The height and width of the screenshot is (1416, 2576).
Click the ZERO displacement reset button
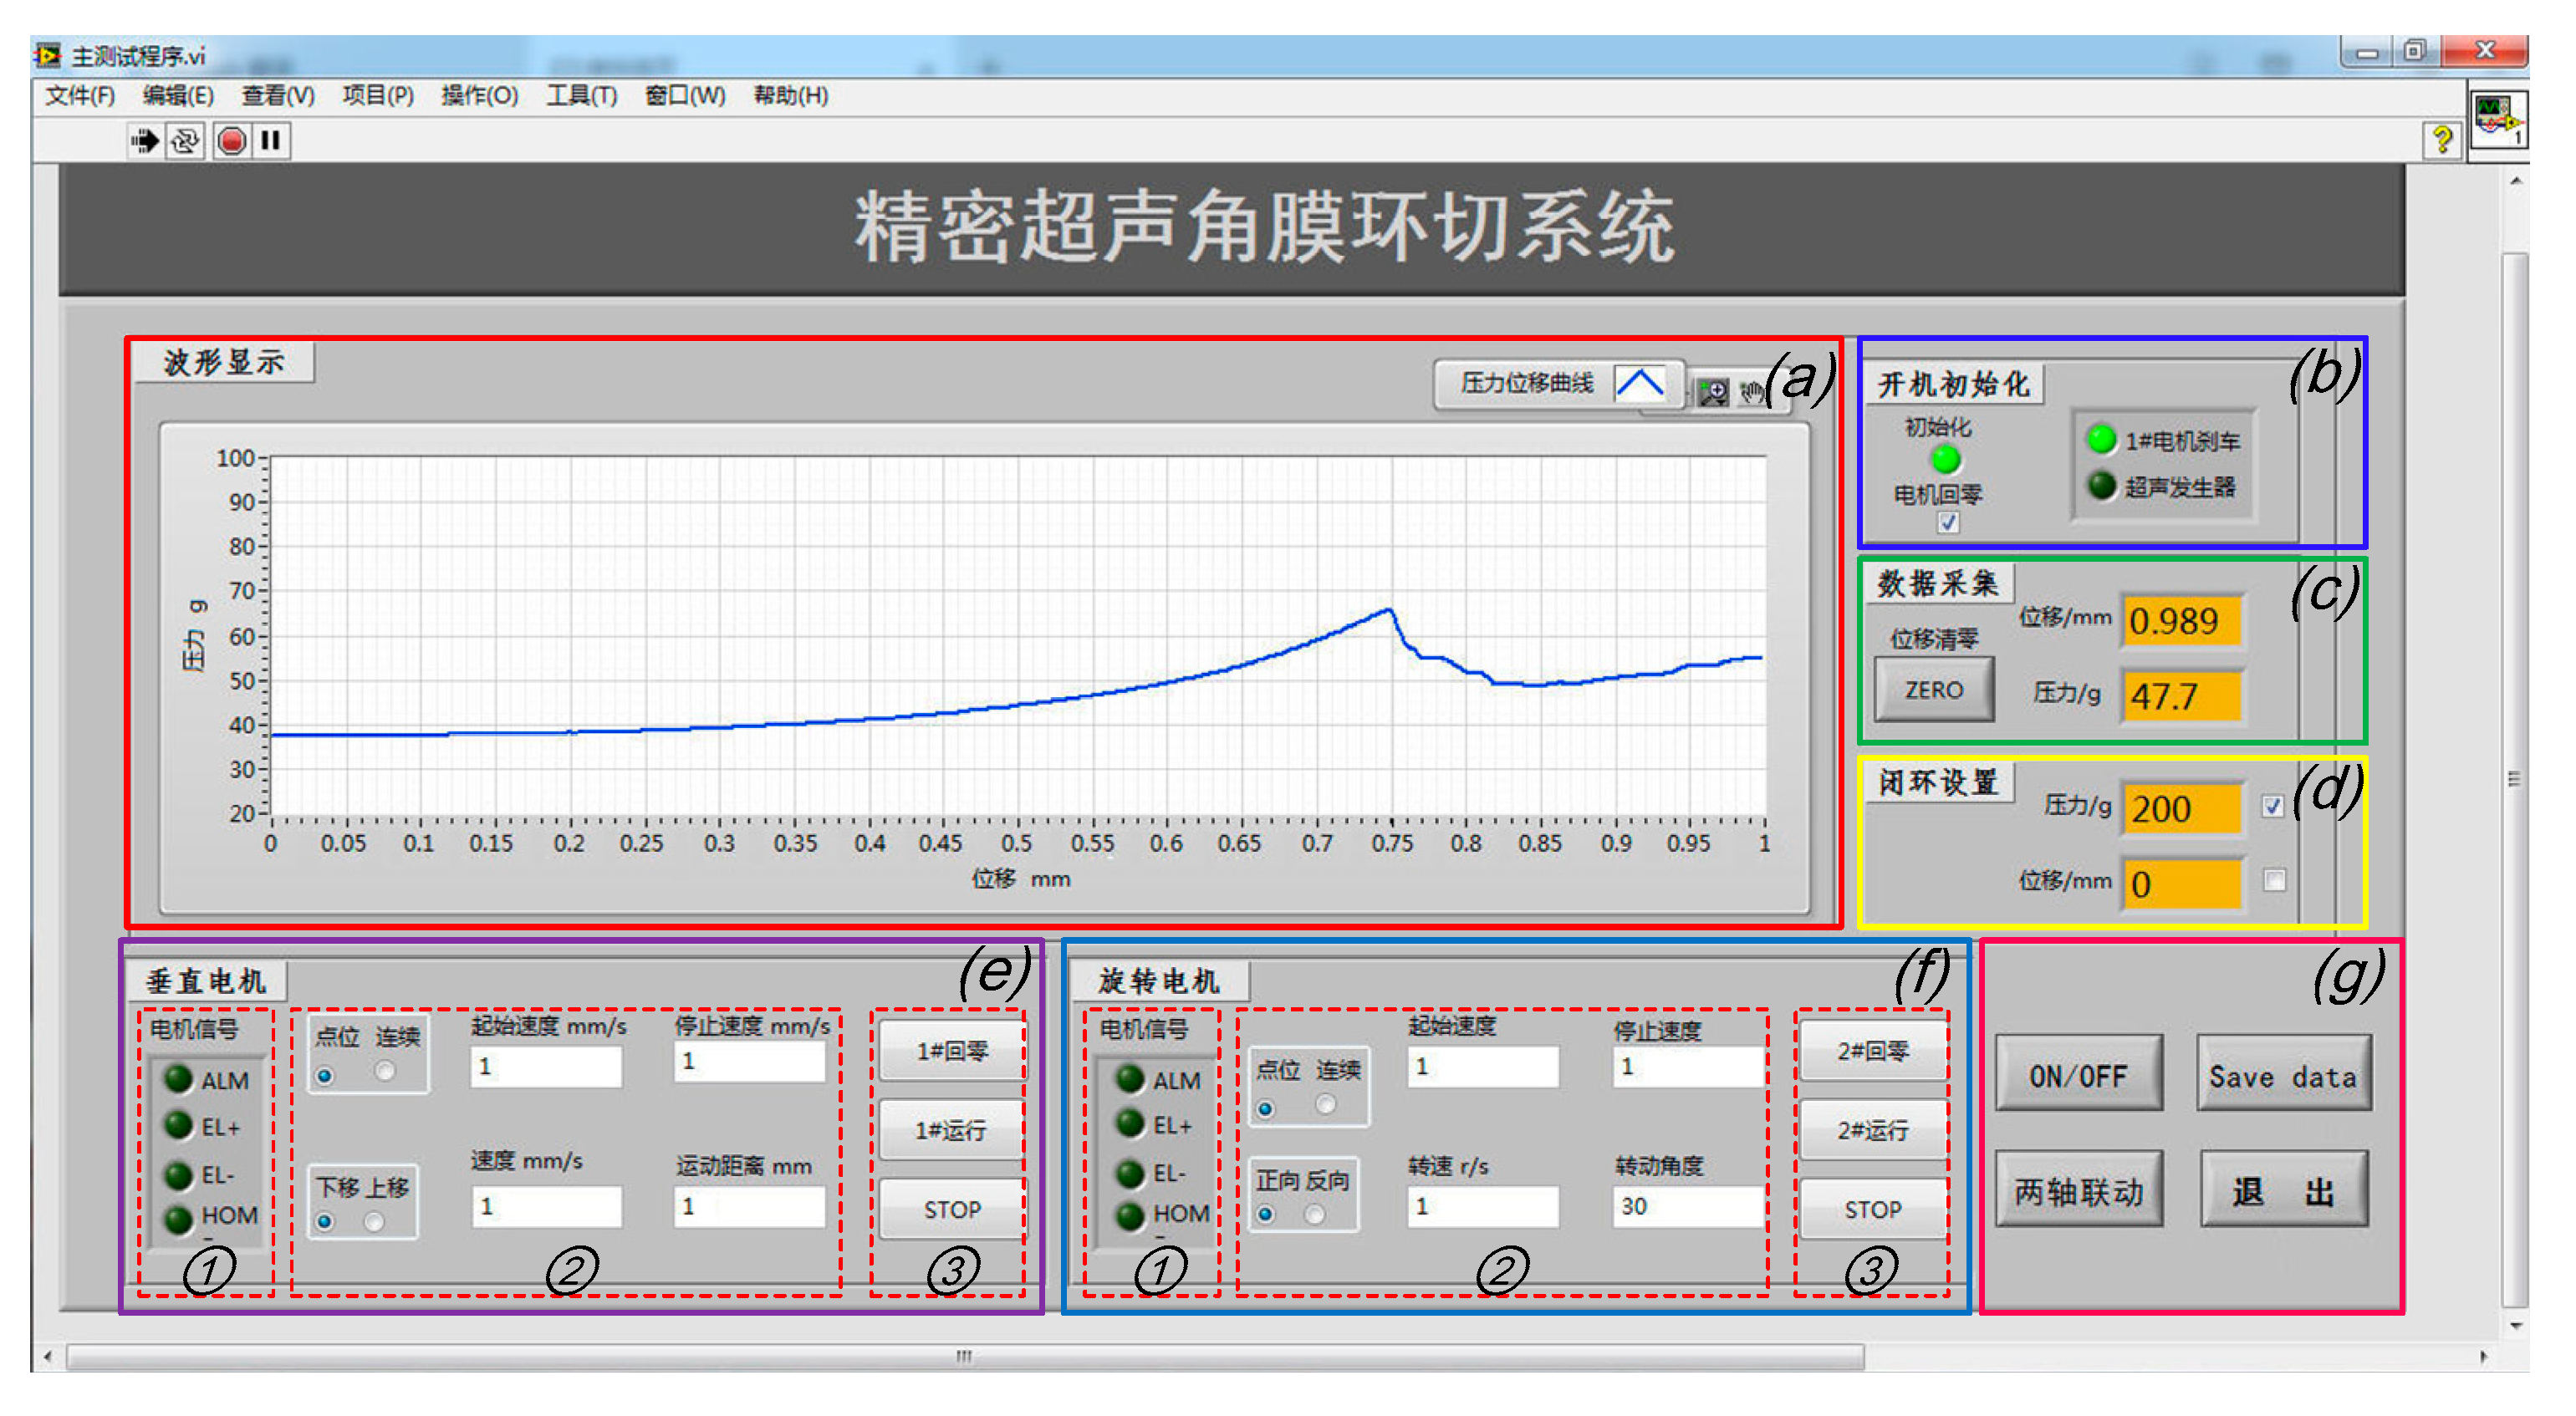click(1933, 690)
